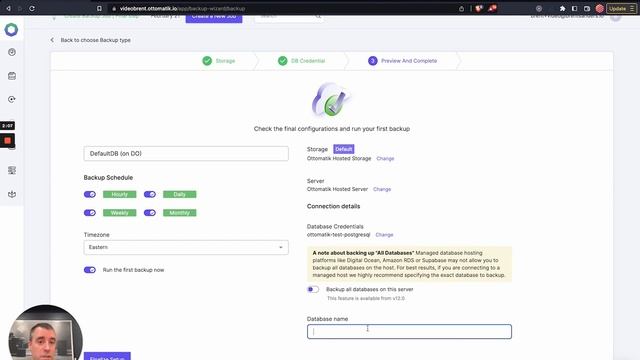Stop the screen recording with the red button
The height and width of the screenshot is (360, 640).
tap(7, 141)
